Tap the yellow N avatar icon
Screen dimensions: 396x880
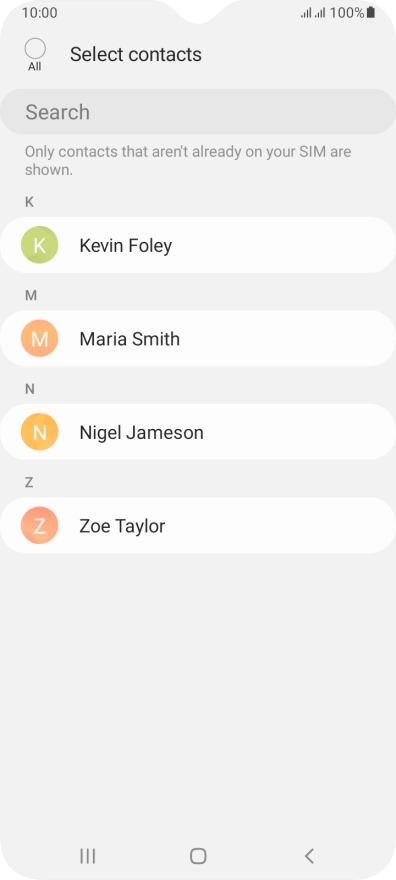click(x=39, y=432)
